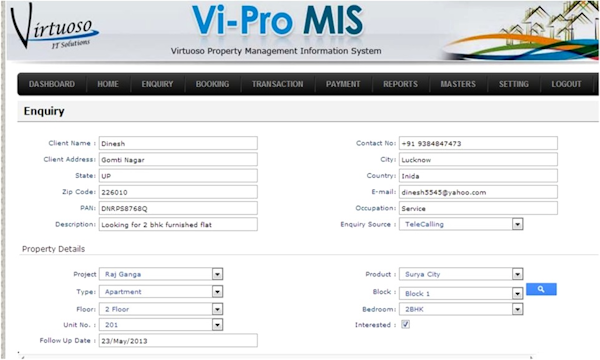Open the Floor dropdown showing 2 Floor
This screenshot has width=600, height=360.
[x=161, y=309]
